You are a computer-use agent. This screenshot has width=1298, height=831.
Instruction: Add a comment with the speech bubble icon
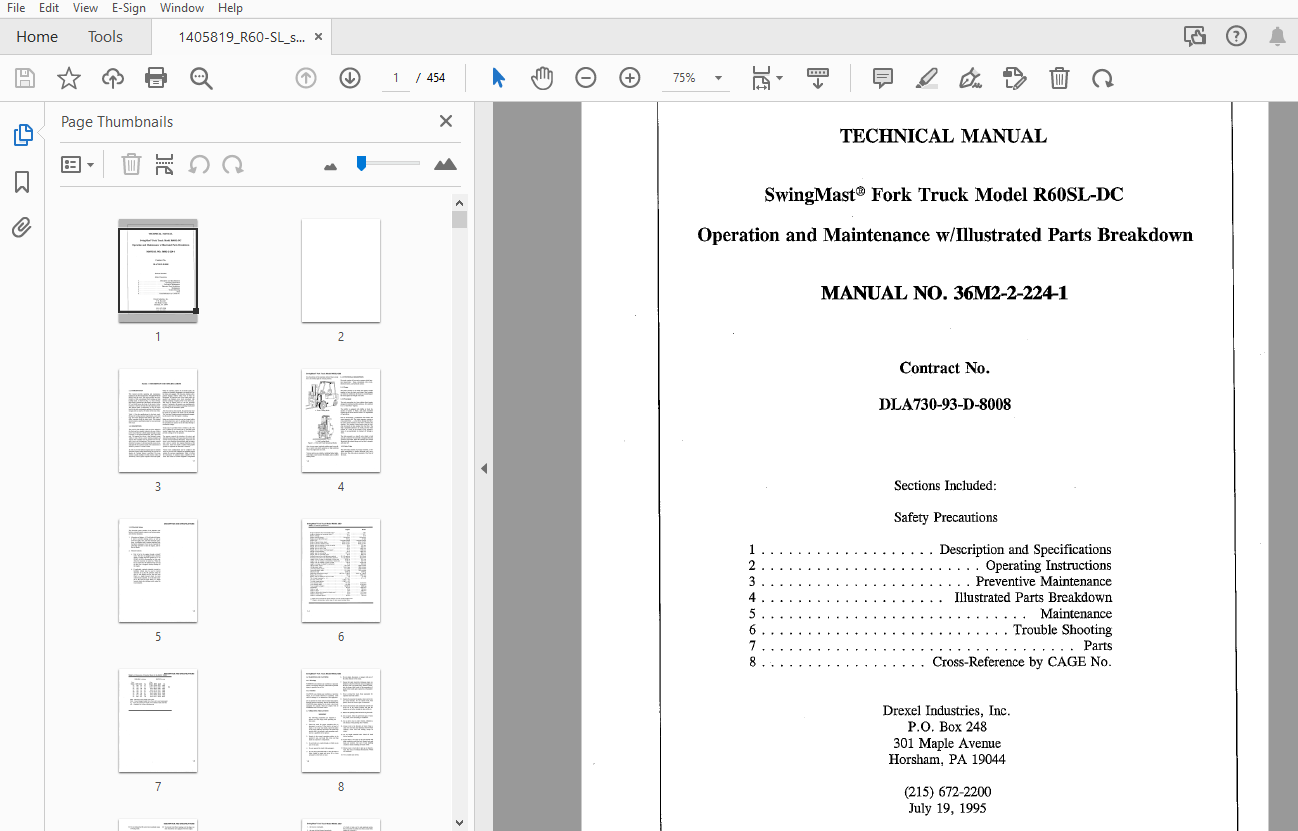point(883,78)
